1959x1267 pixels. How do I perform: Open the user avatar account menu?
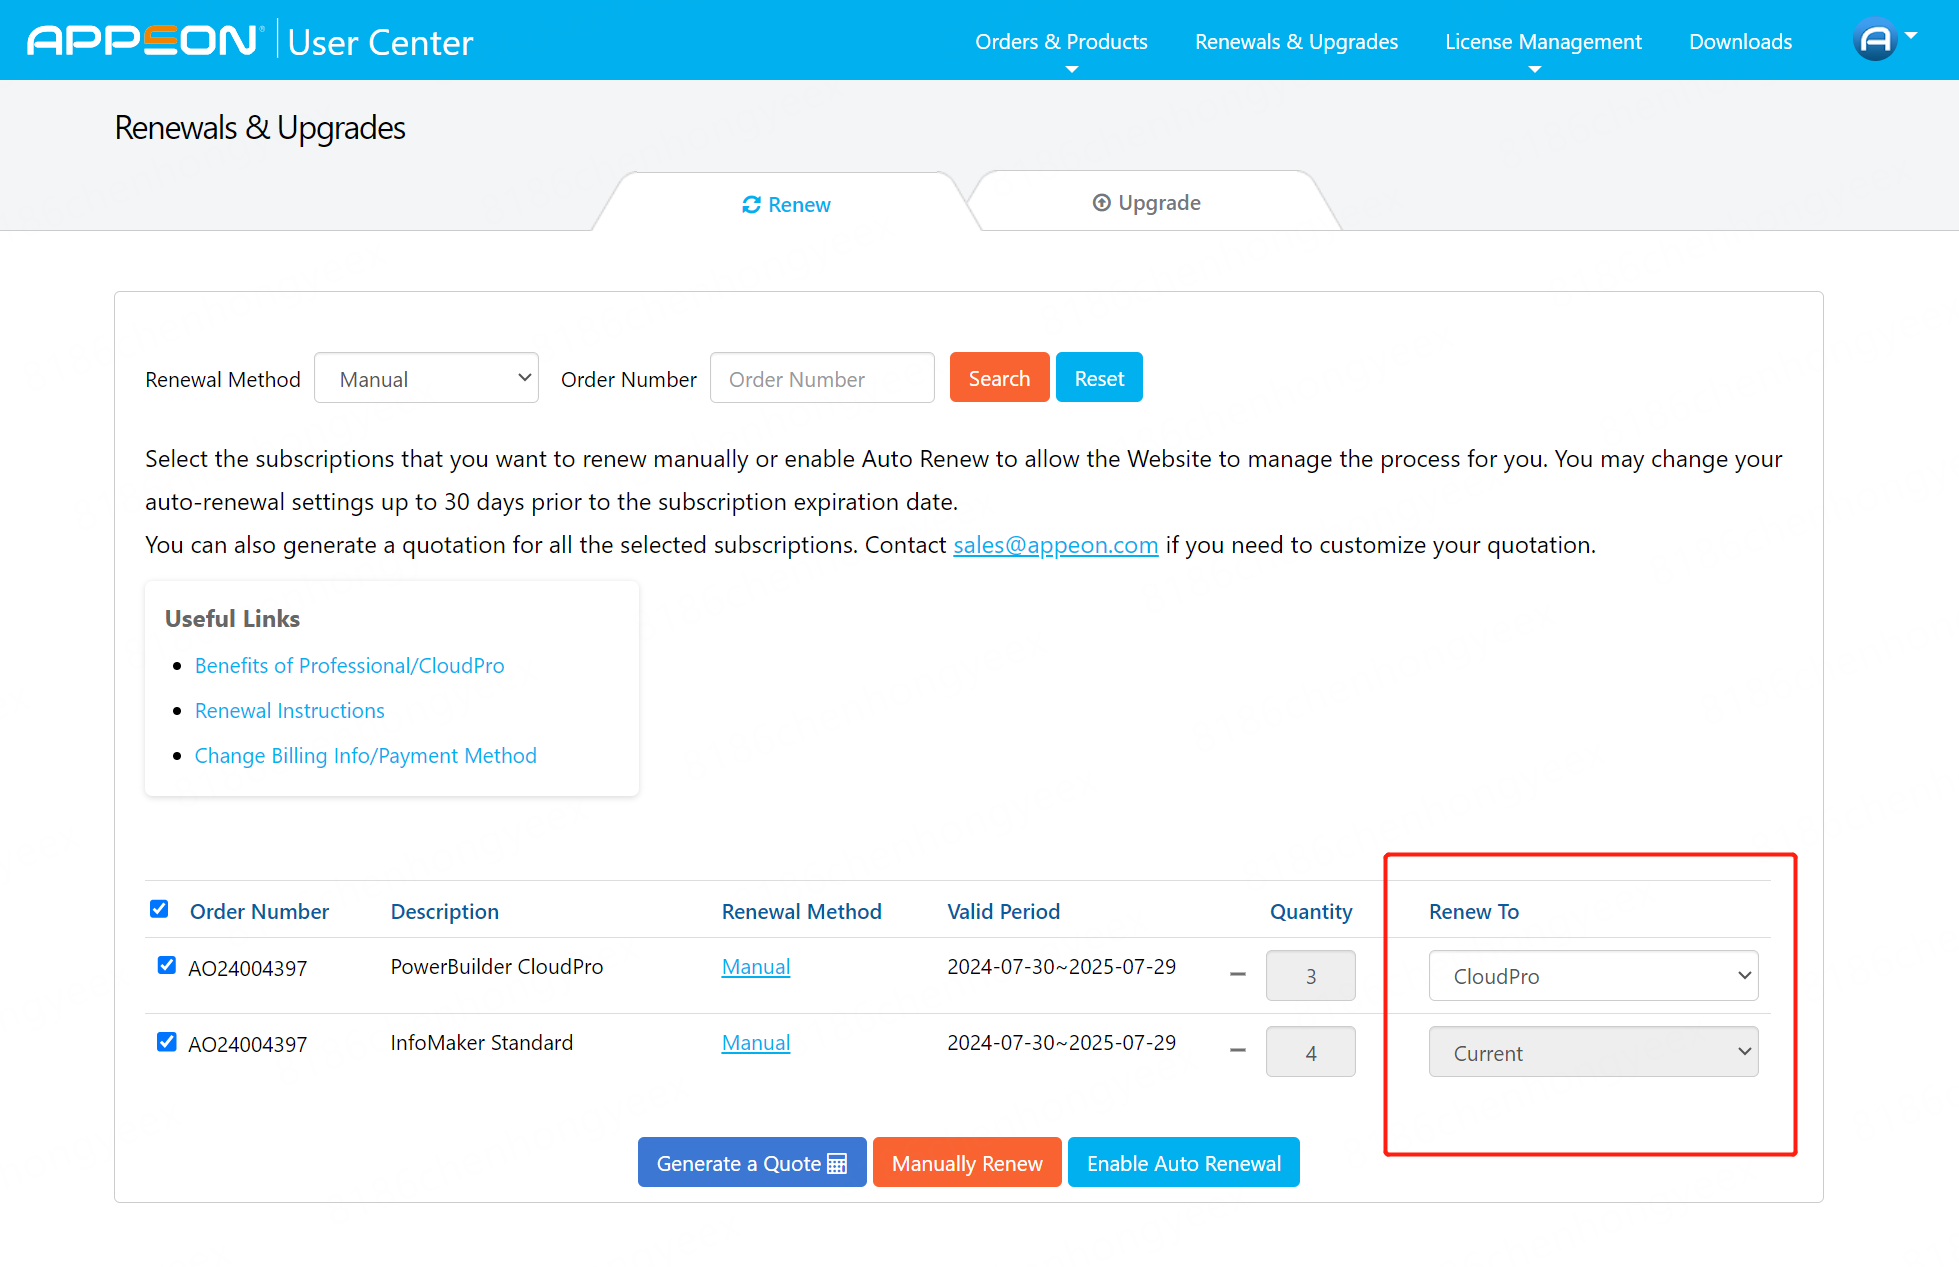click(x=1875, y=41)
